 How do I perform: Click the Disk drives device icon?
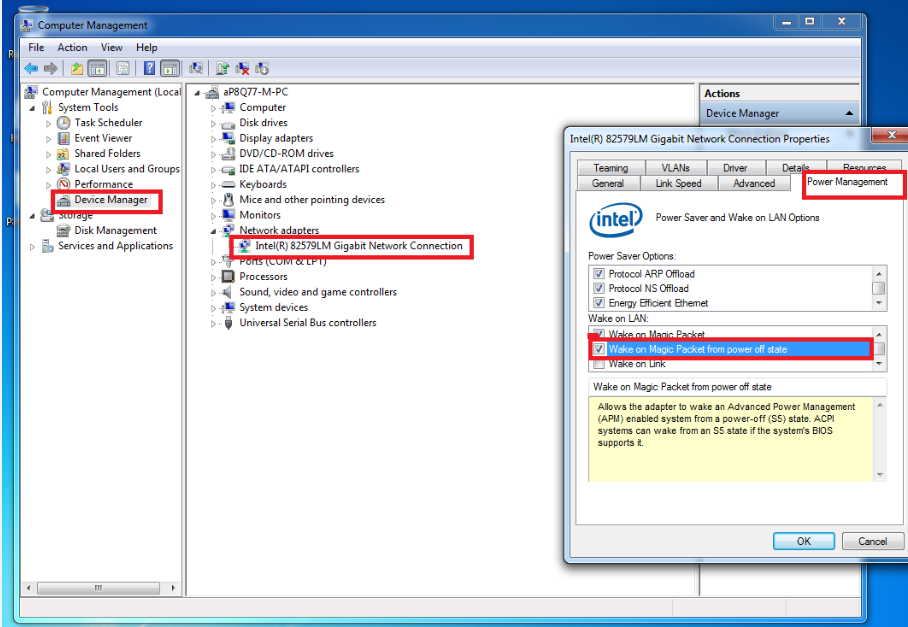click(229, 123)
